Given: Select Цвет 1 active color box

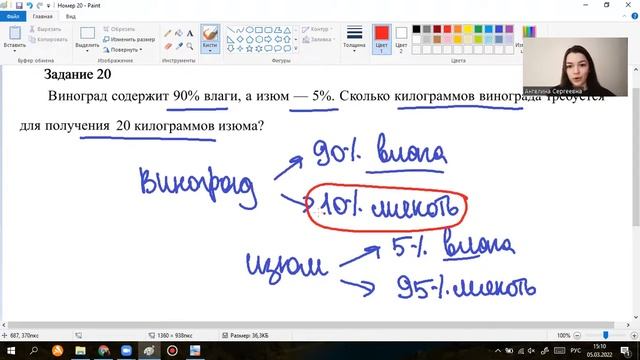Looking at the screenshot, I should click(x=382, y=39).
